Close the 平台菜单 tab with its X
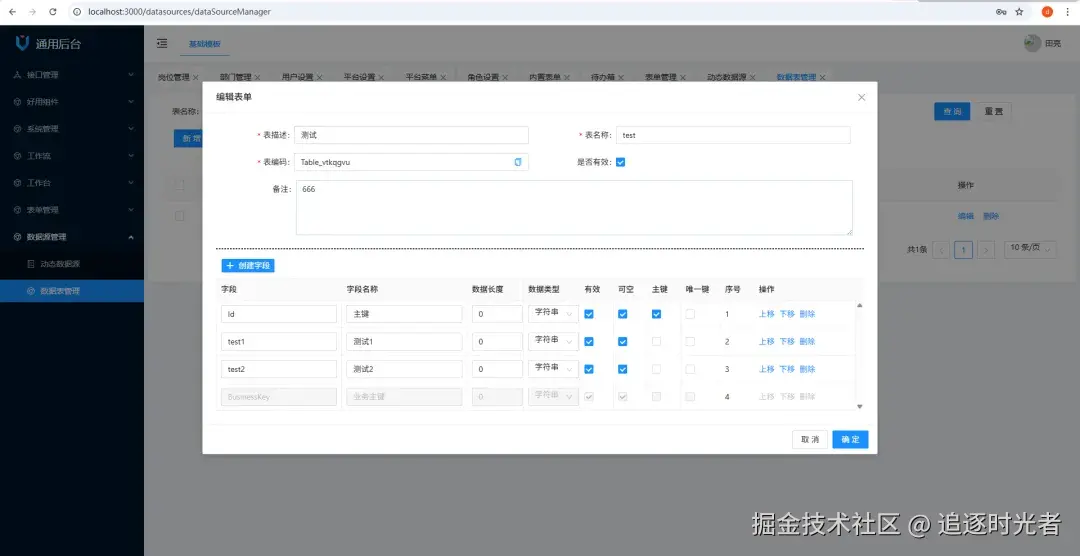 [x=443, y=77]
